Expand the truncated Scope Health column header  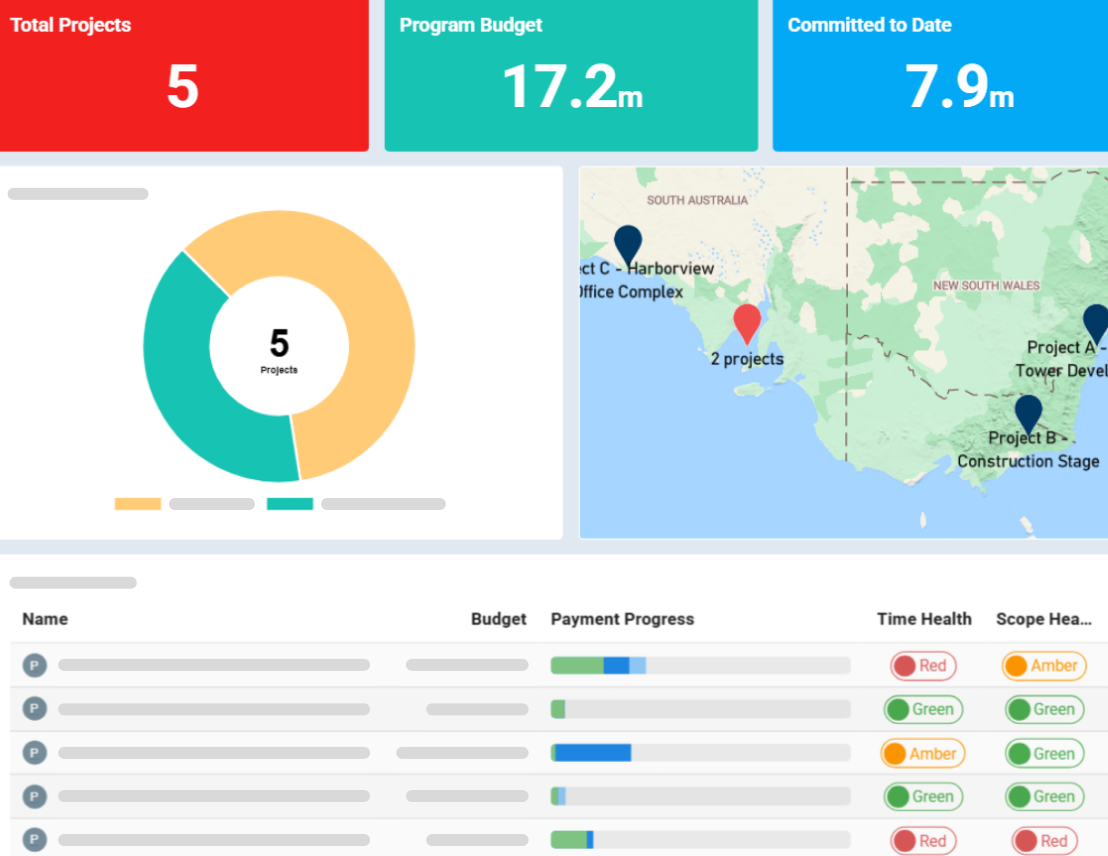(x=1044, y=619)
